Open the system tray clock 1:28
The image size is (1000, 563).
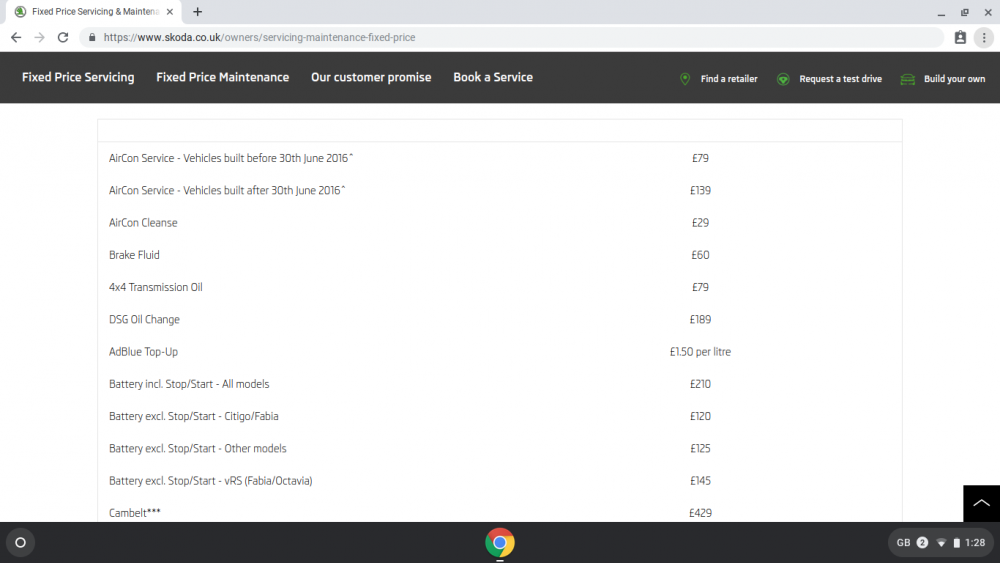975,543
